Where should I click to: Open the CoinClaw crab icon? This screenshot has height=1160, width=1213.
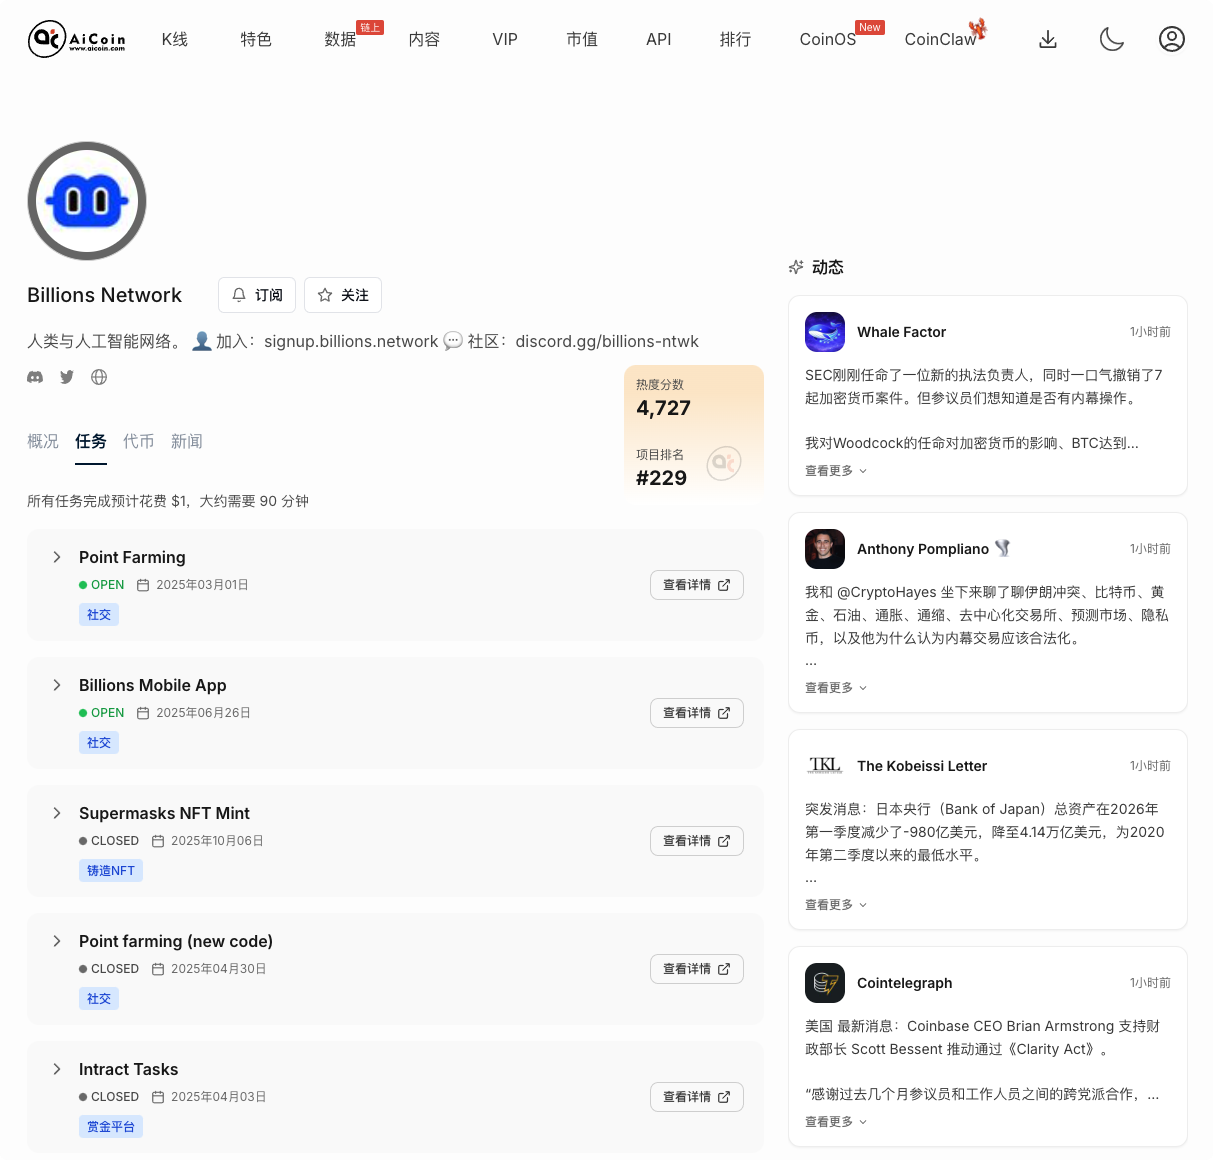(x=977, y=31)
